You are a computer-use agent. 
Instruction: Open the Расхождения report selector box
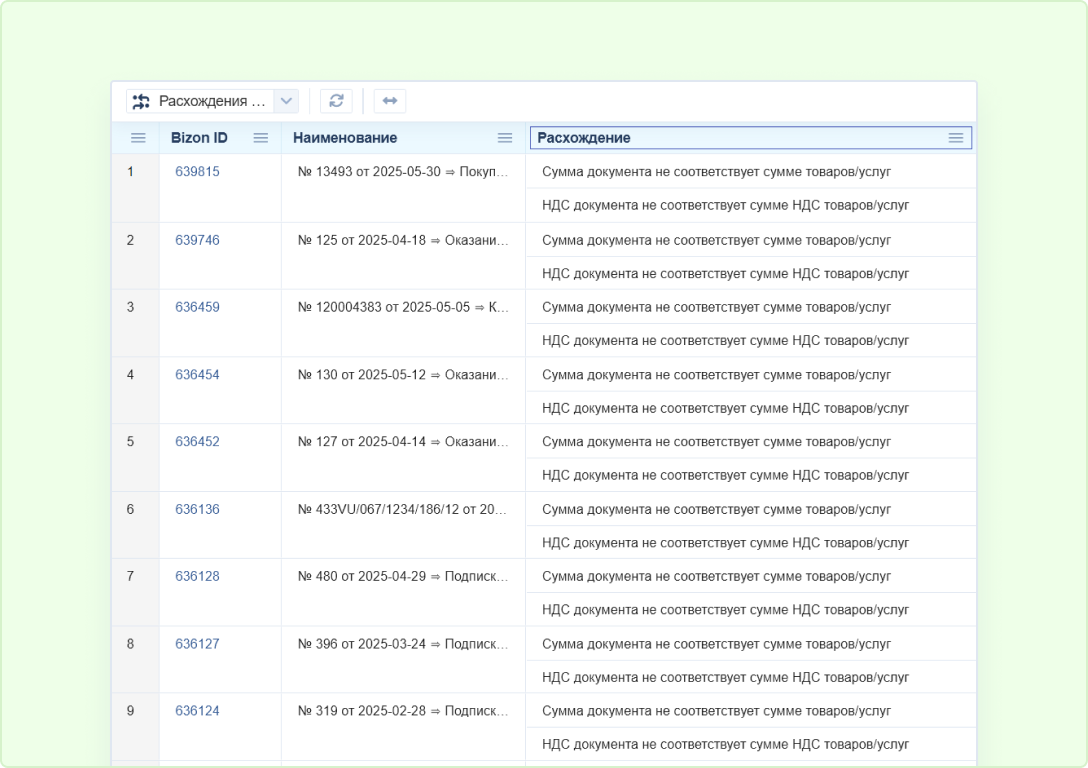click(212, 101)
